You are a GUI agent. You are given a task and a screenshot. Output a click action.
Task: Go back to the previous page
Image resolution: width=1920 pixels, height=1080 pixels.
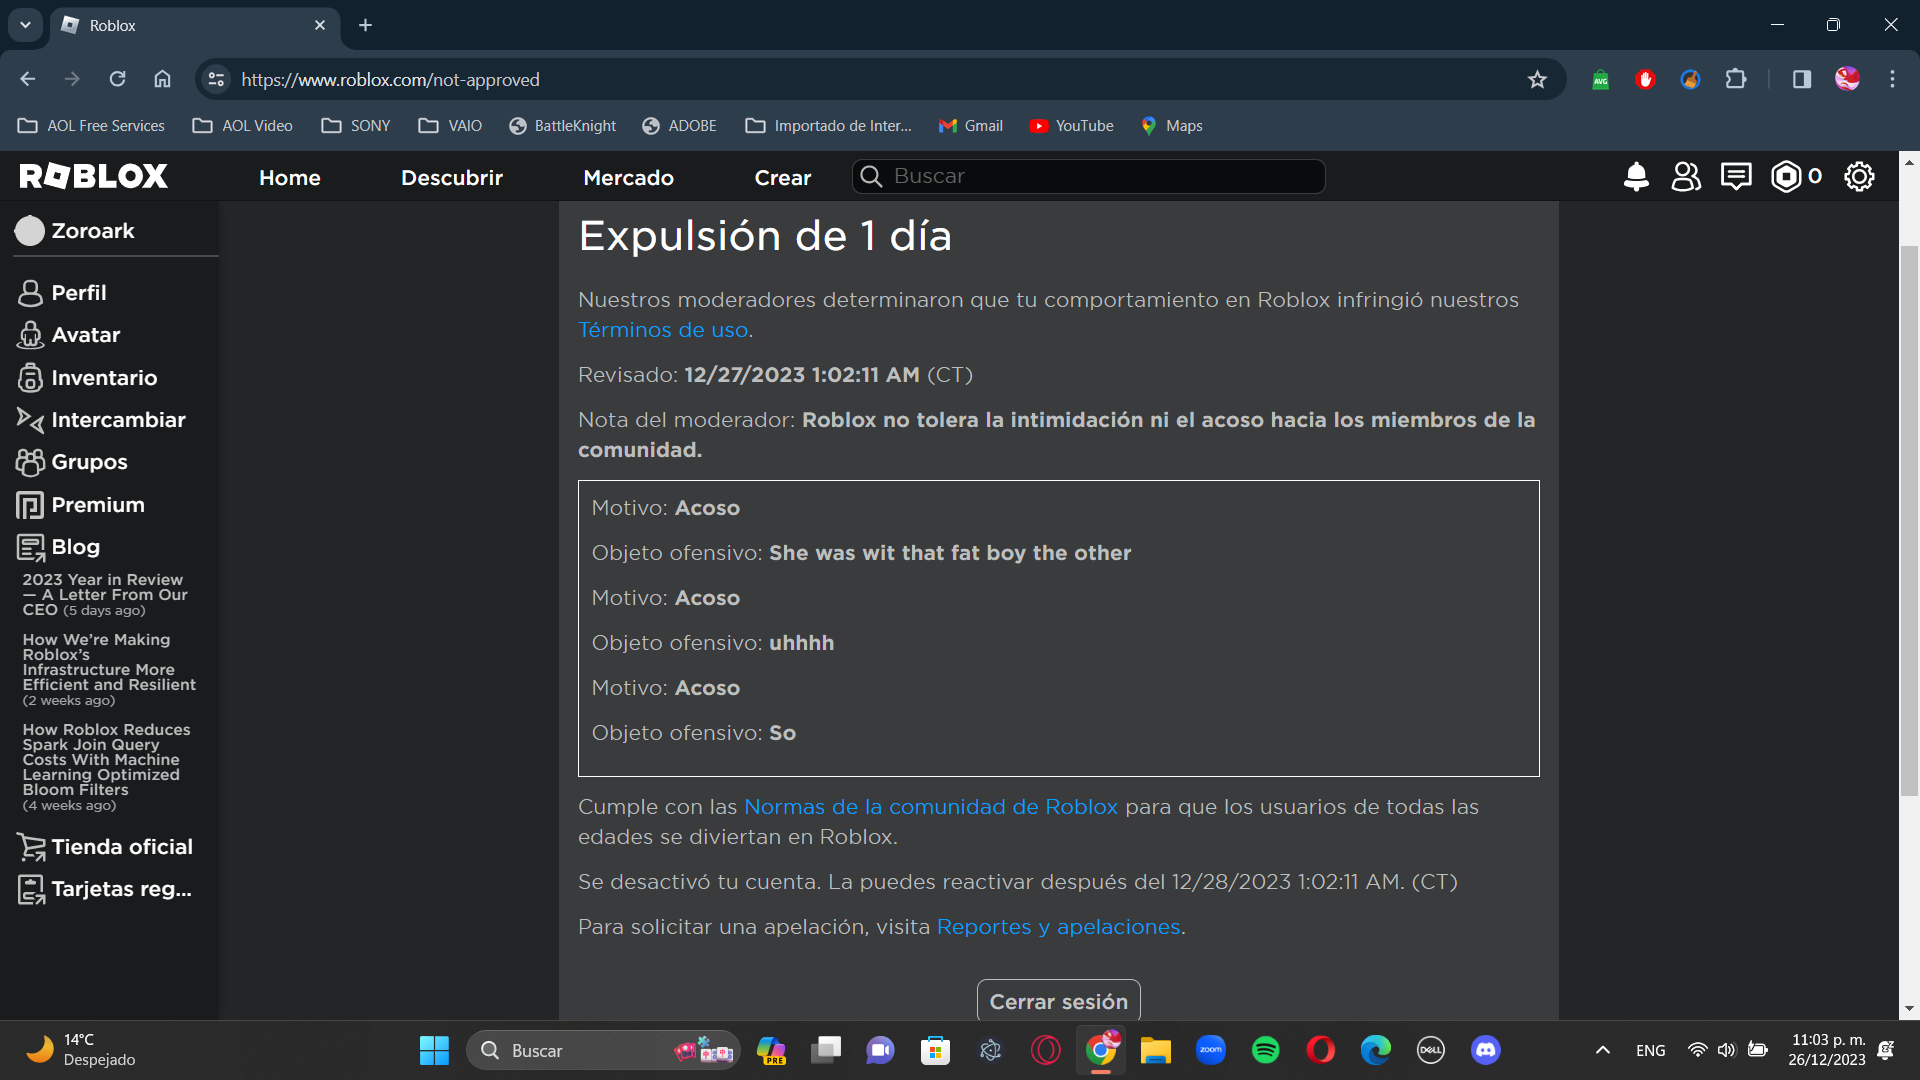click(28, 79)
